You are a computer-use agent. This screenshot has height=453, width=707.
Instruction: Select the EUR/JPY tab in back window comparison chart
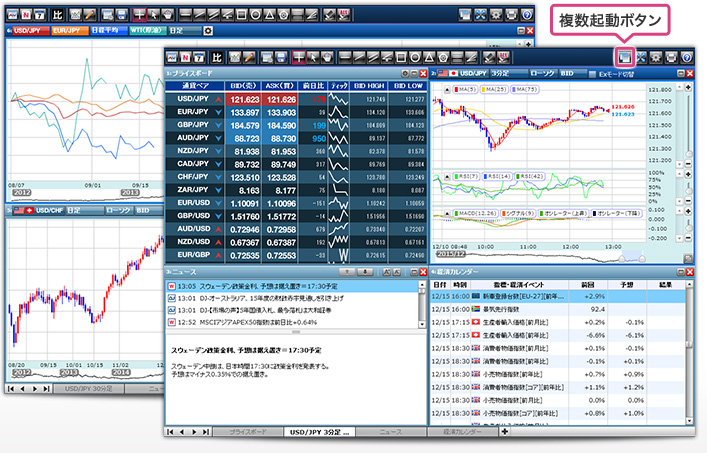[x=69, y=31]
